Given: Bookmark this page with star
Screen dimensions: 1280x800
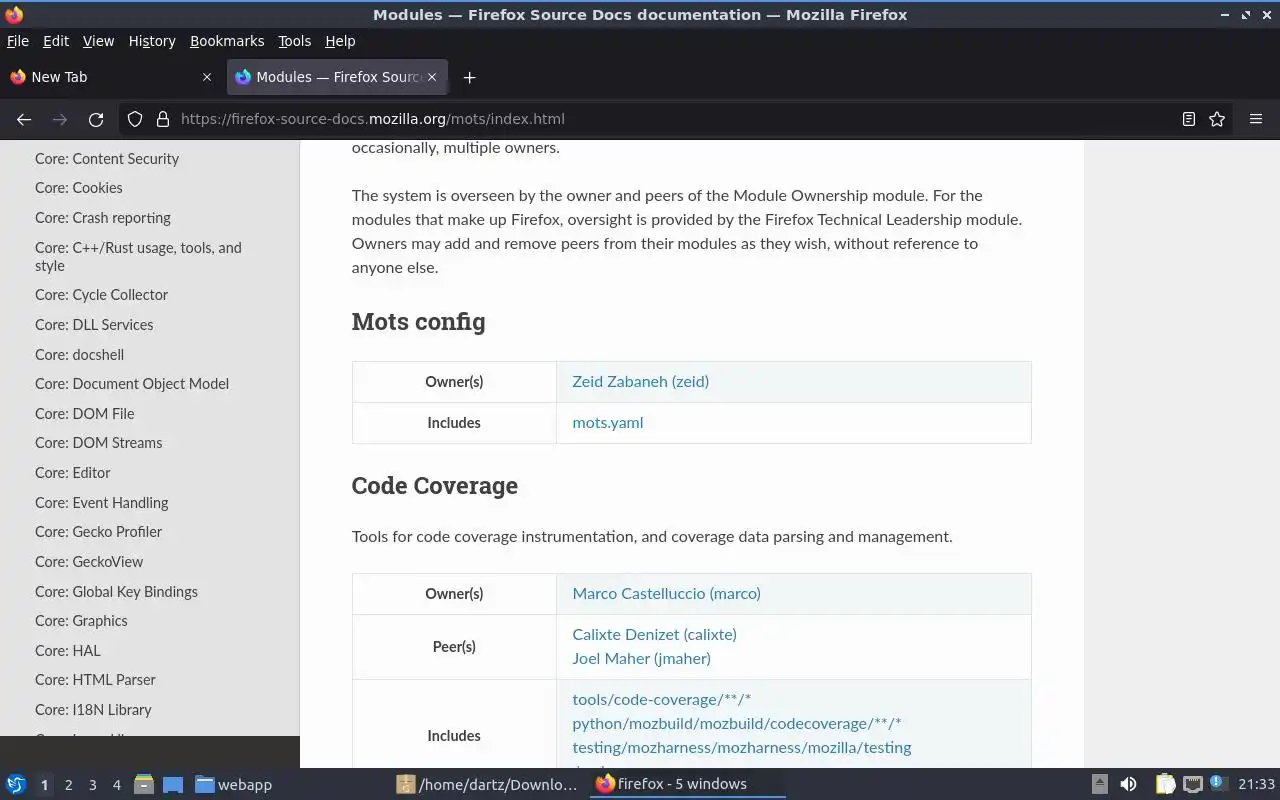Looking at the screenshot, I should pos(1217,119).
